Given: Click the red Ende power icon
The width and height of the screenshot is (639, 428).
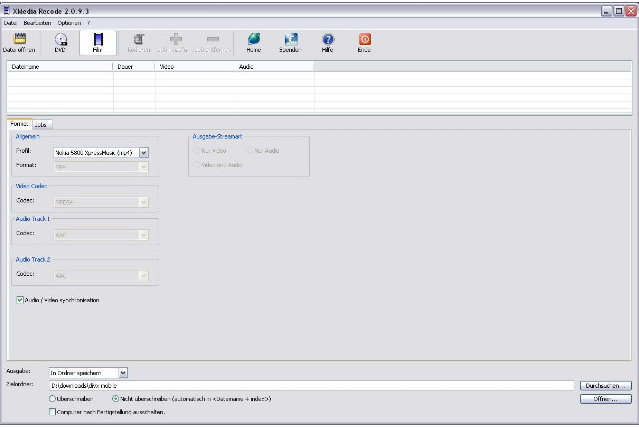Looking at the screenshot, I should (x=365, y=39).
